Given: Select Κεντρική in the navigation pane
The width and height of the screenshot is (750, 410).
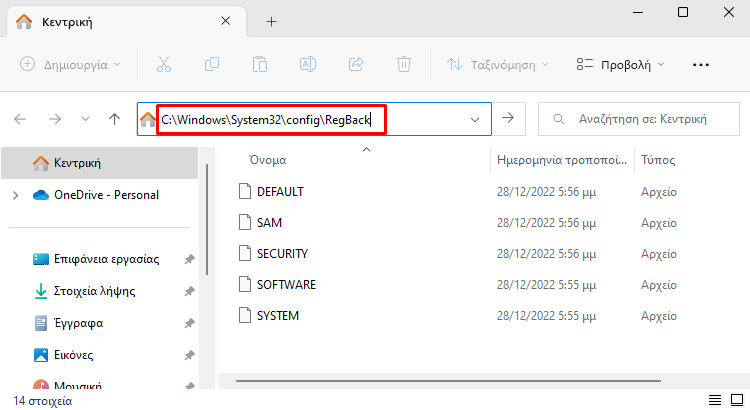Looking at the screenshot, I should (99, 163).
